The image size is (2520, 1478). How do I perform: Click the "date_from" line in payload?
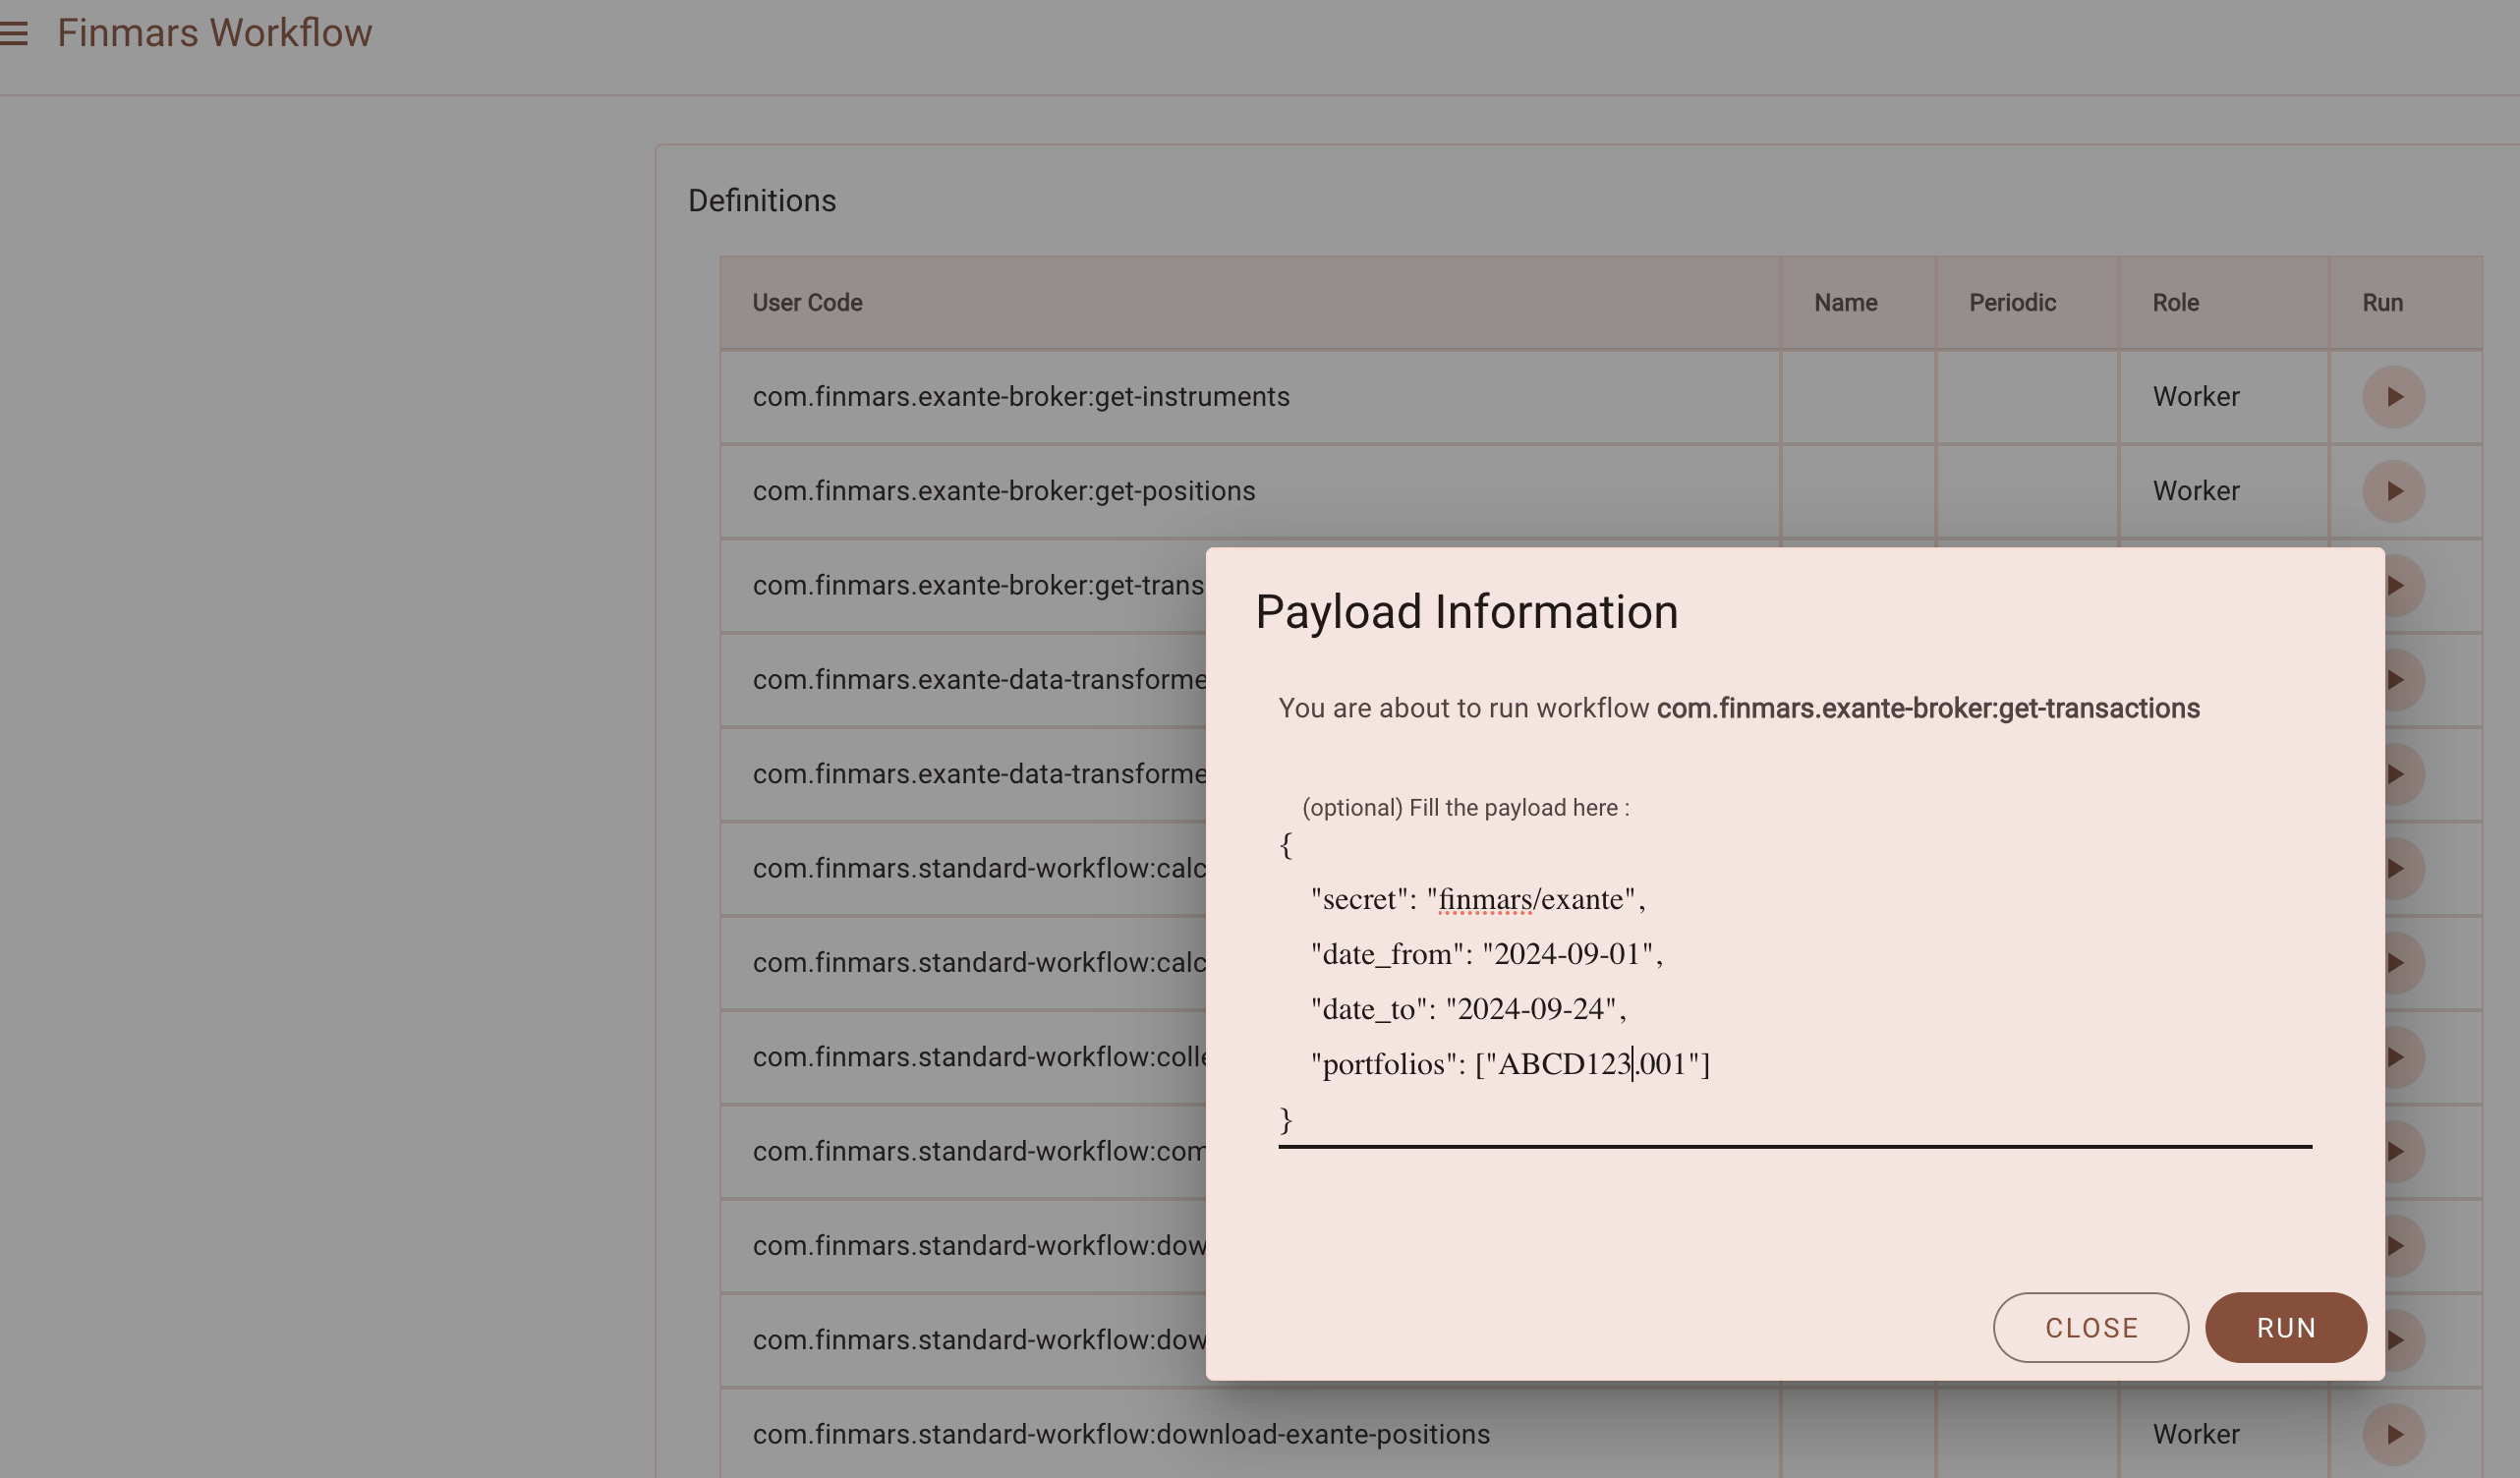(1486, 954)
